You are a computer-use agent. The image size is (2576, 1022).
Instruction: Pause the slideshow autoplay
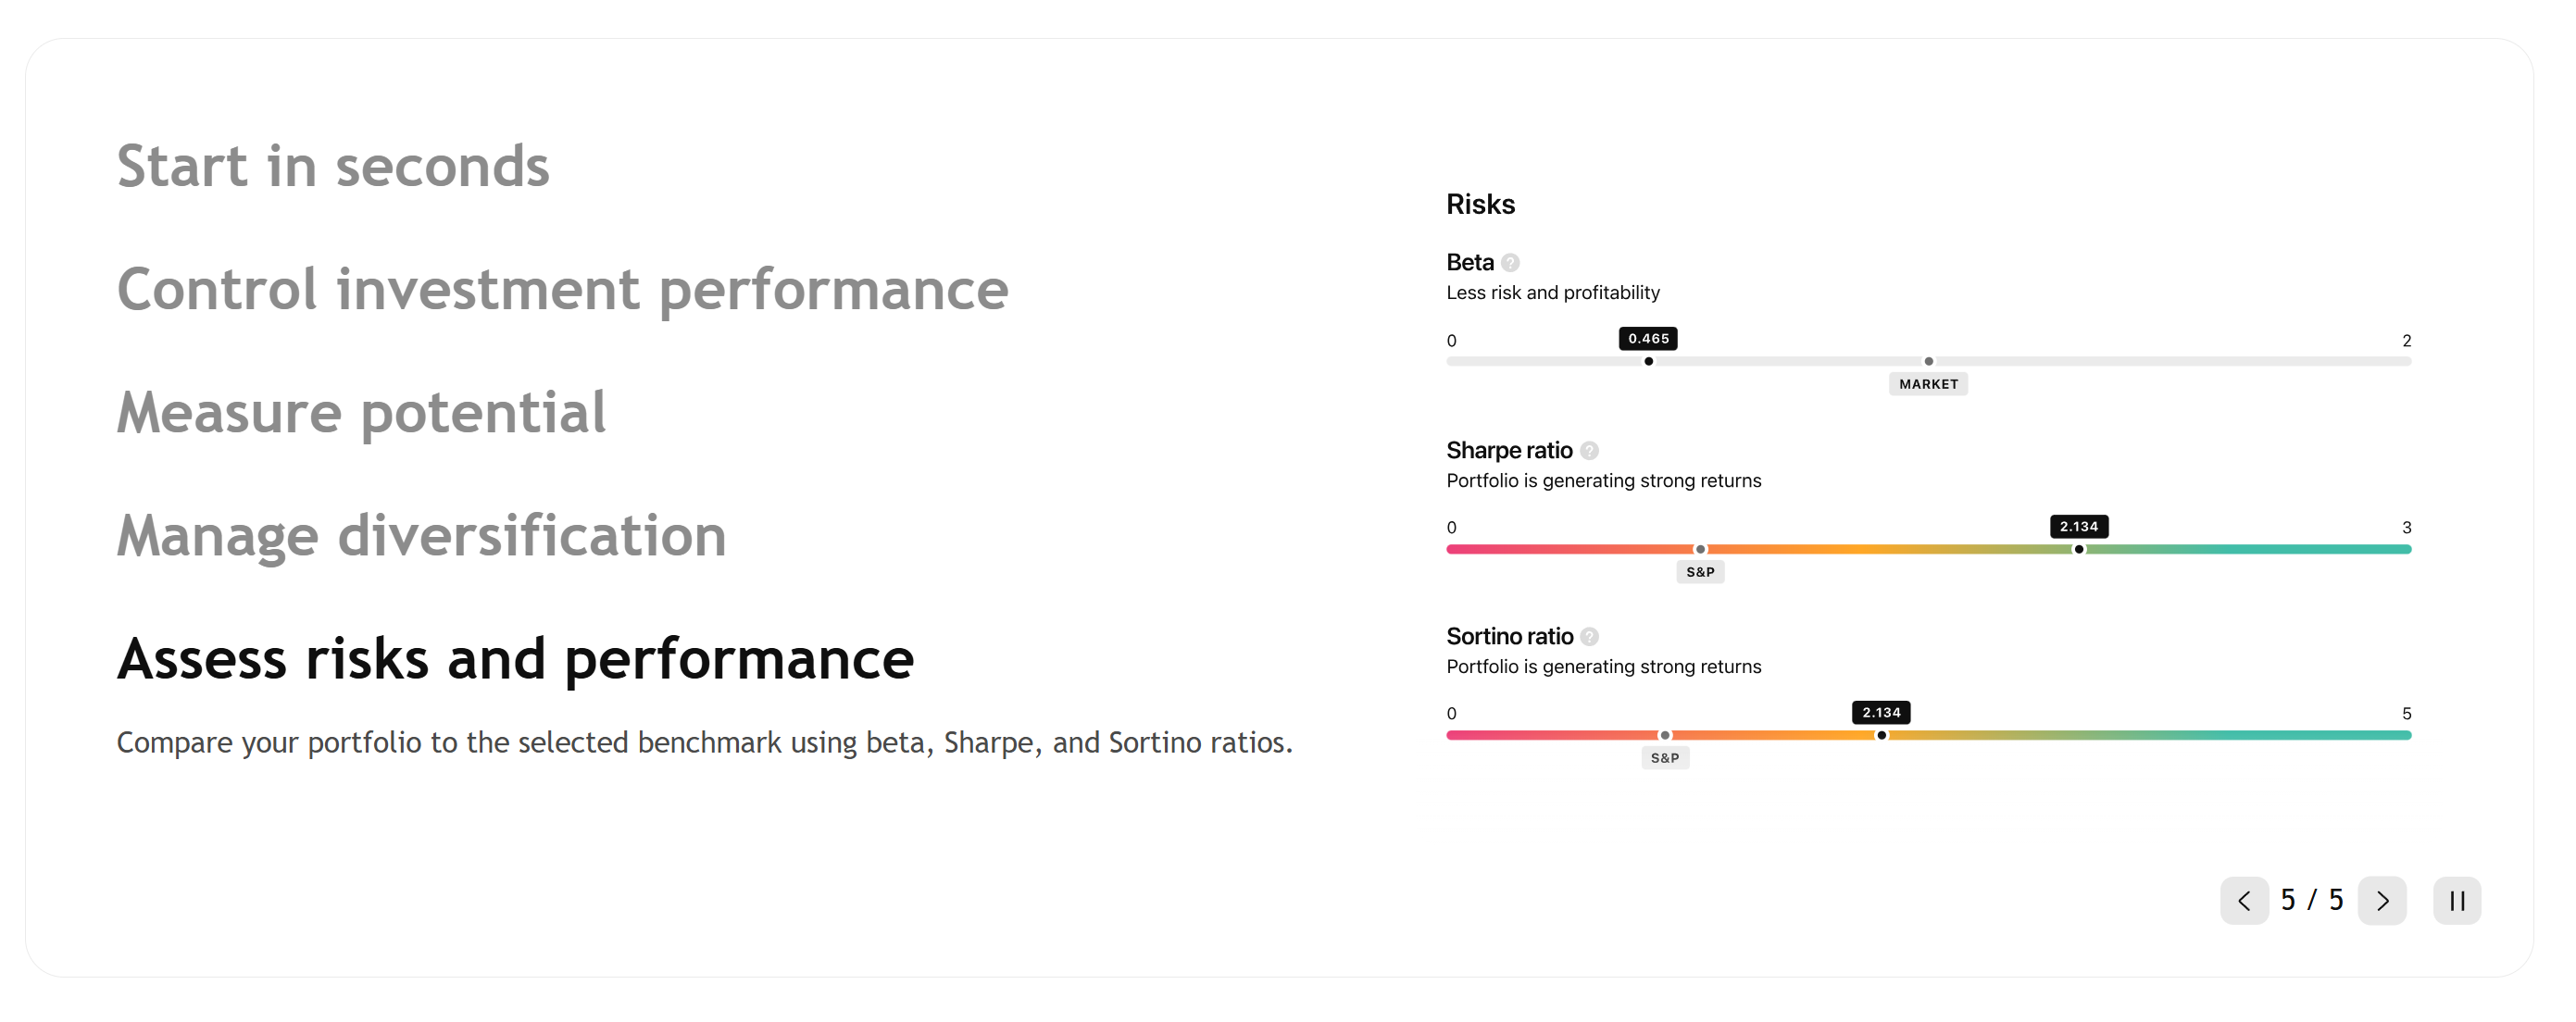coord(2456,901)
